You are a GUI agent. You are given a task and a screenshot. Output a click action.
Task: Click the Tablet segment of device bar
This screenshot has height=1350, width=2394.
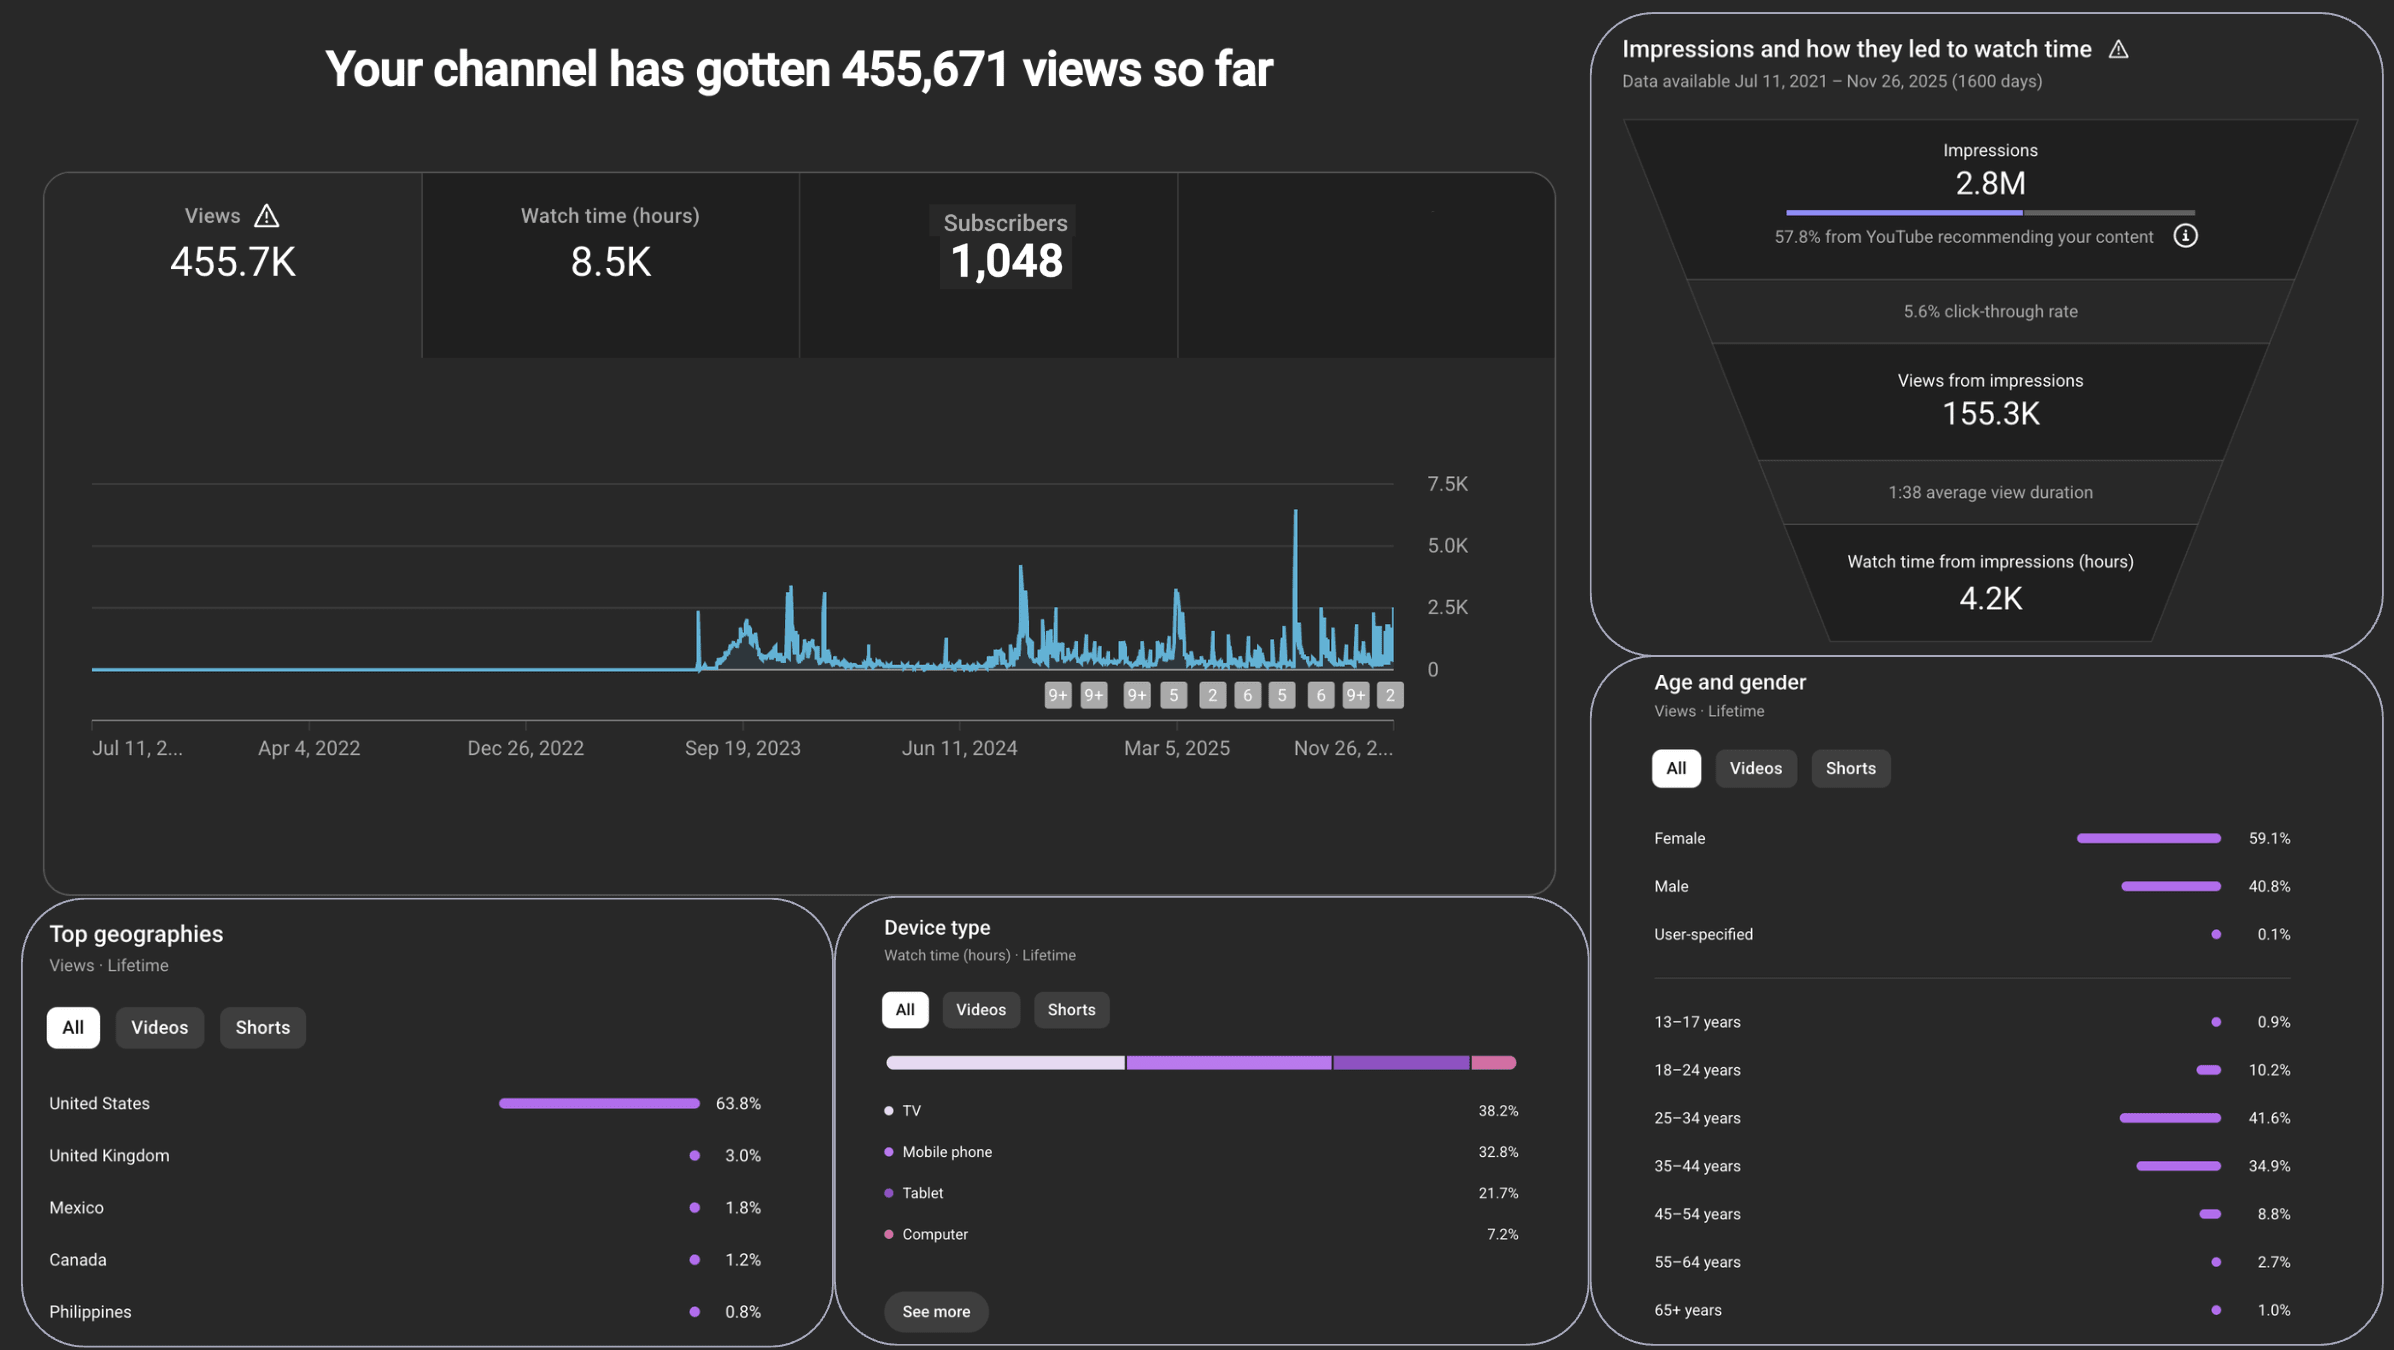[x=1401, y=1063]
